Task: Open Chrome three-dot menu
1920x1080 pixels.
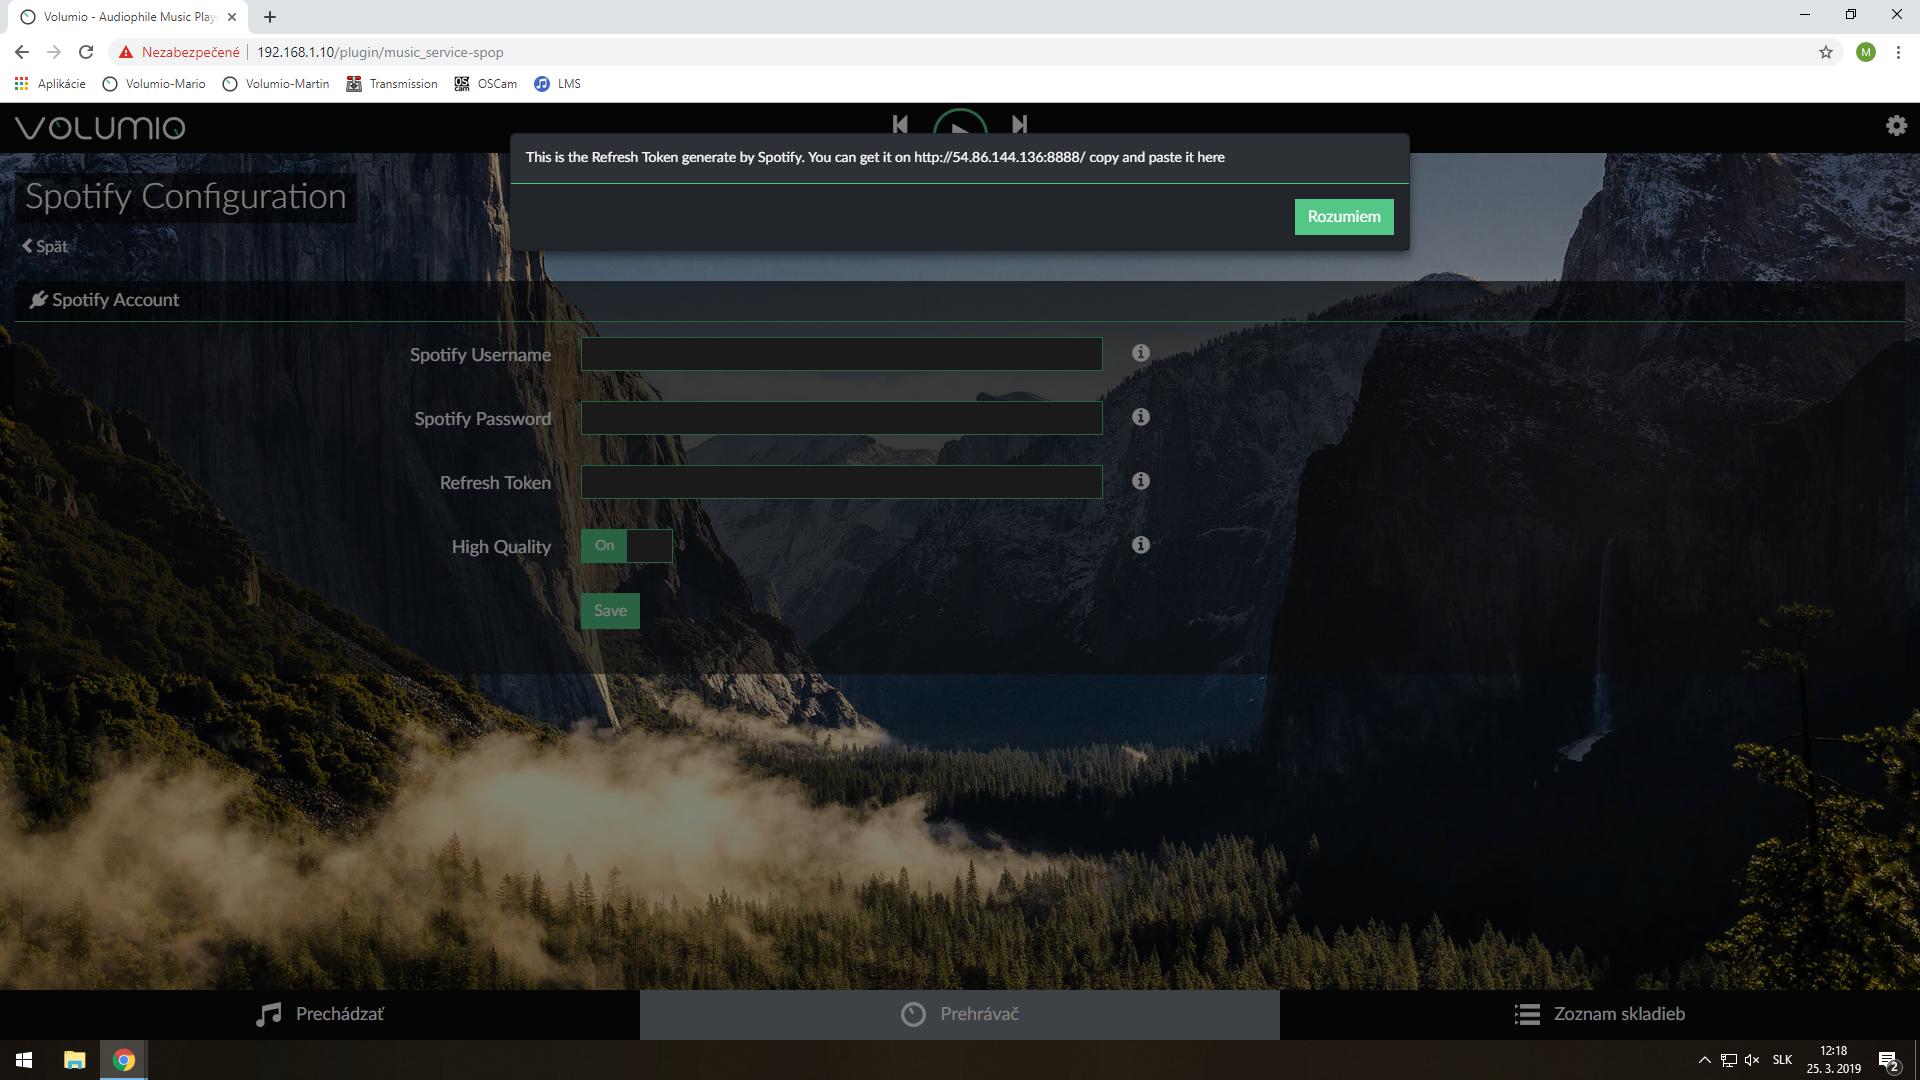Action: click(x=1898, y=52)
